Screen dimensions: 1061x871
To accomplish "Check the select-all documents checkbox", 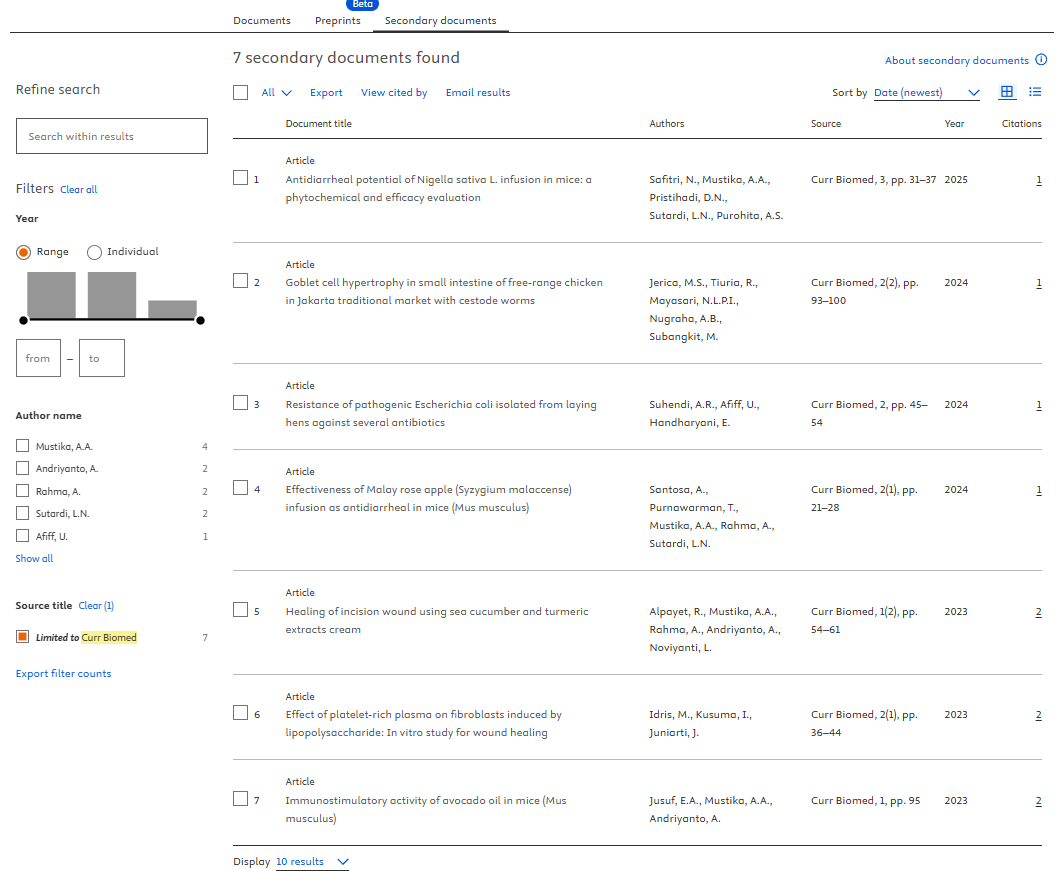I will pos(240,92).
